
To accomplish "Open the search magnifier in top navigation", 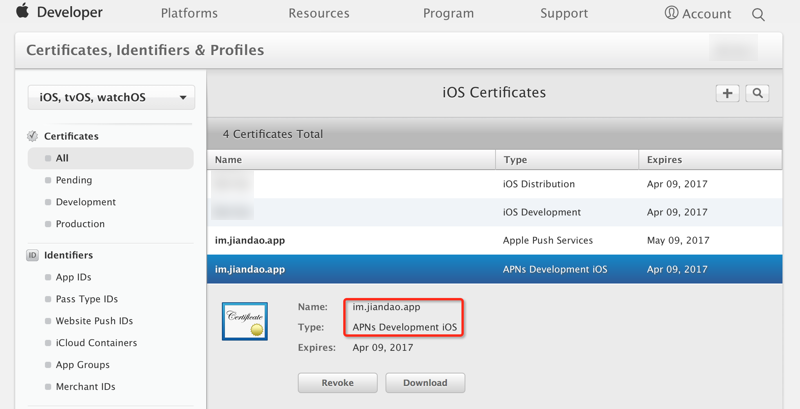I will point(758,14).
